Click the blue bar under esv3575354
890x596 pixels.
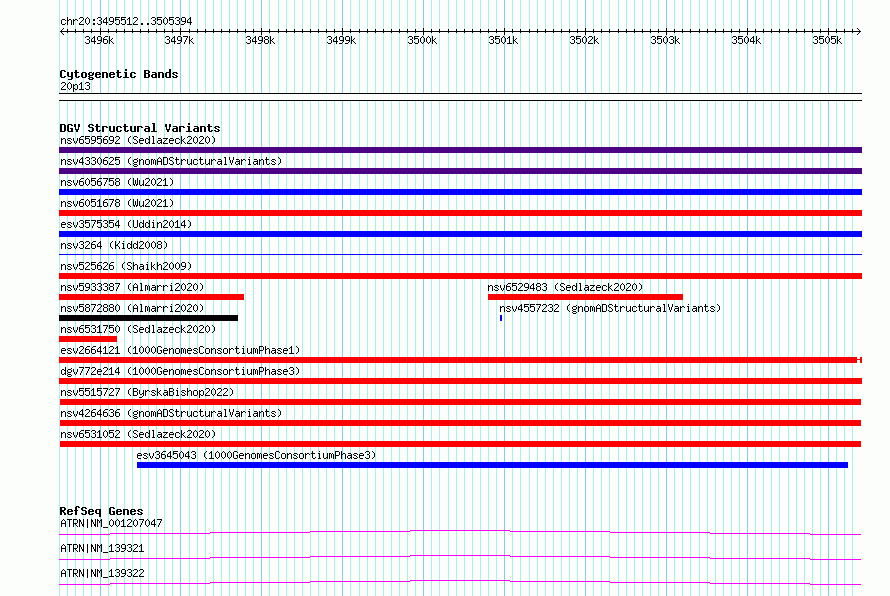coord(460,234)
